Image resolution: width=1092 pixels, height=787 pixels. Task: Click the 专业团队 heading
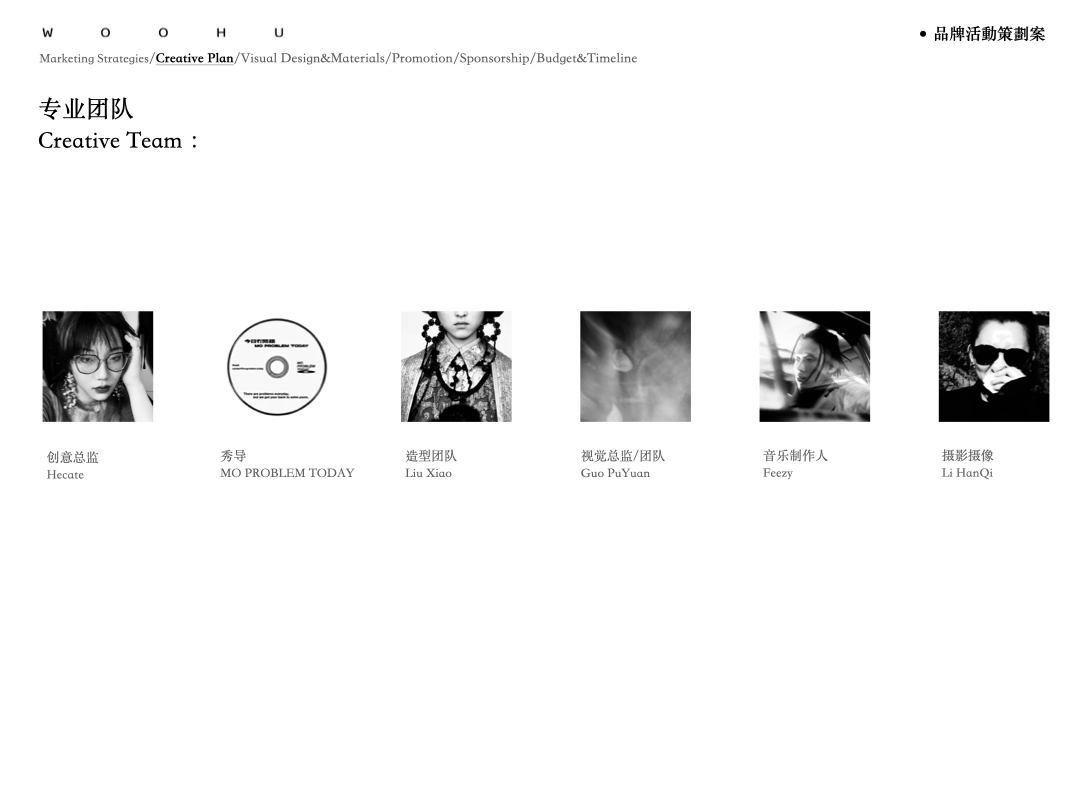(86, 109)
